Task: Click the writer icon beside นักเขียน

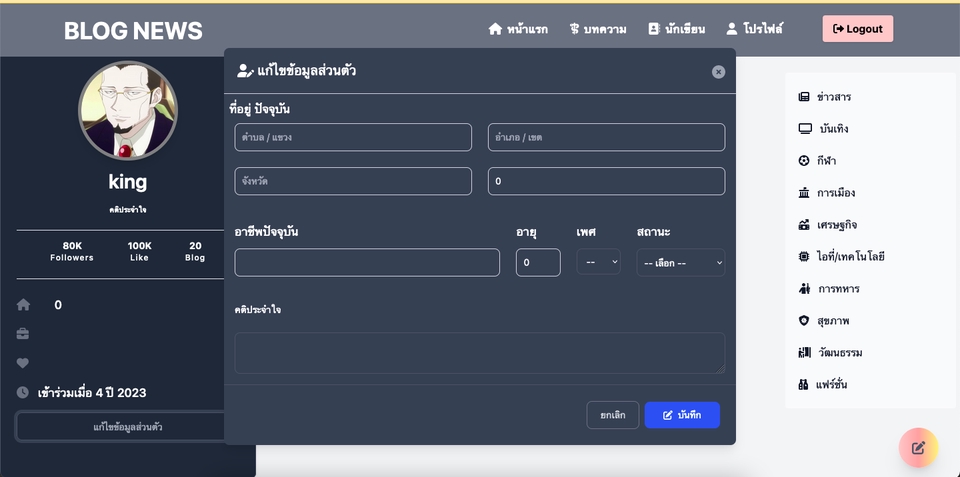Action: [x=654, y=29]
